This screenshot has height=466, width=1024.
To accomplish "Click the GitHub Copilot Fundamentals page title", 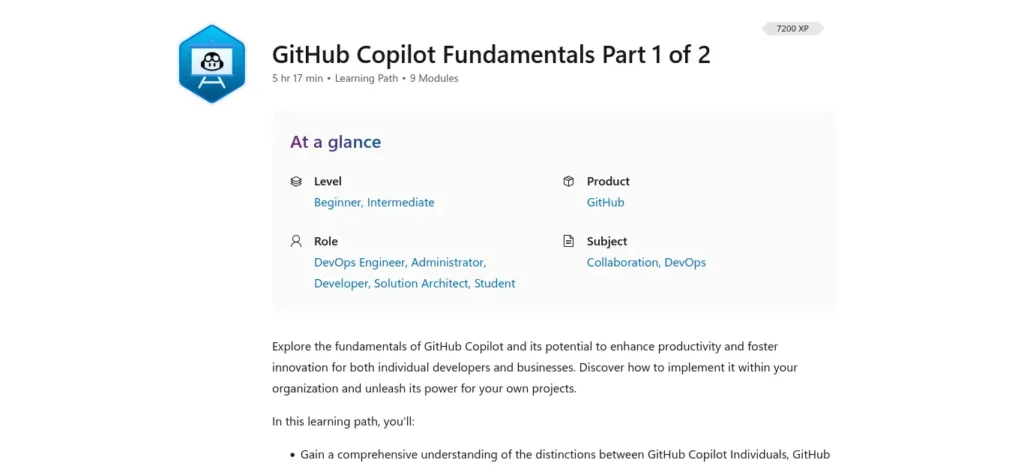I will click(x=491, y=55).
